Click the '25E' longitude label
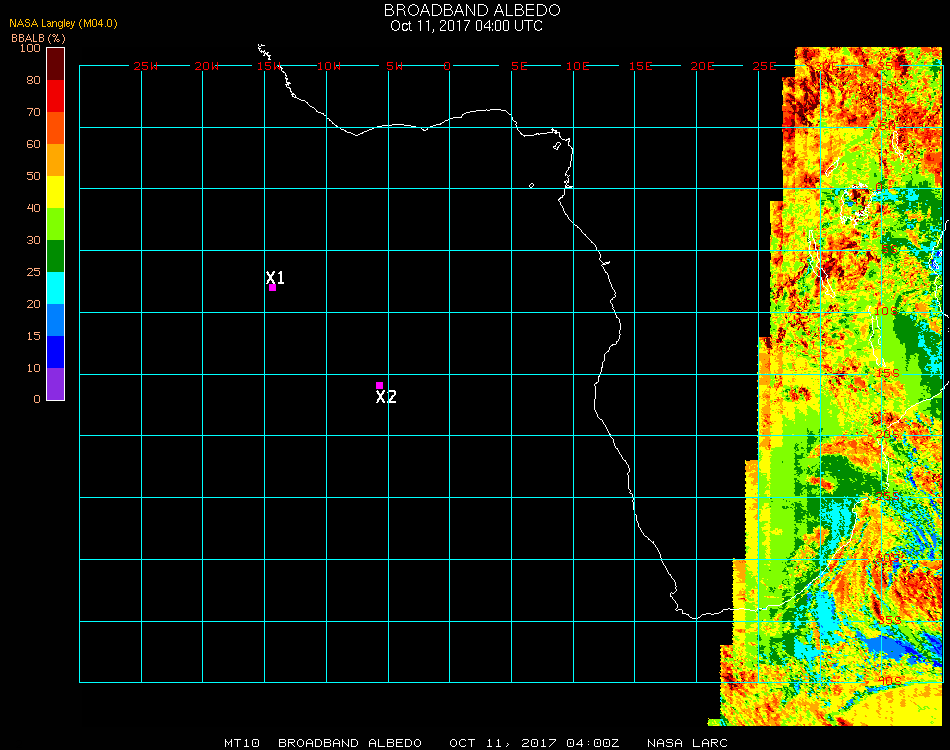This screenshot has width=950, height=750. 765,66
